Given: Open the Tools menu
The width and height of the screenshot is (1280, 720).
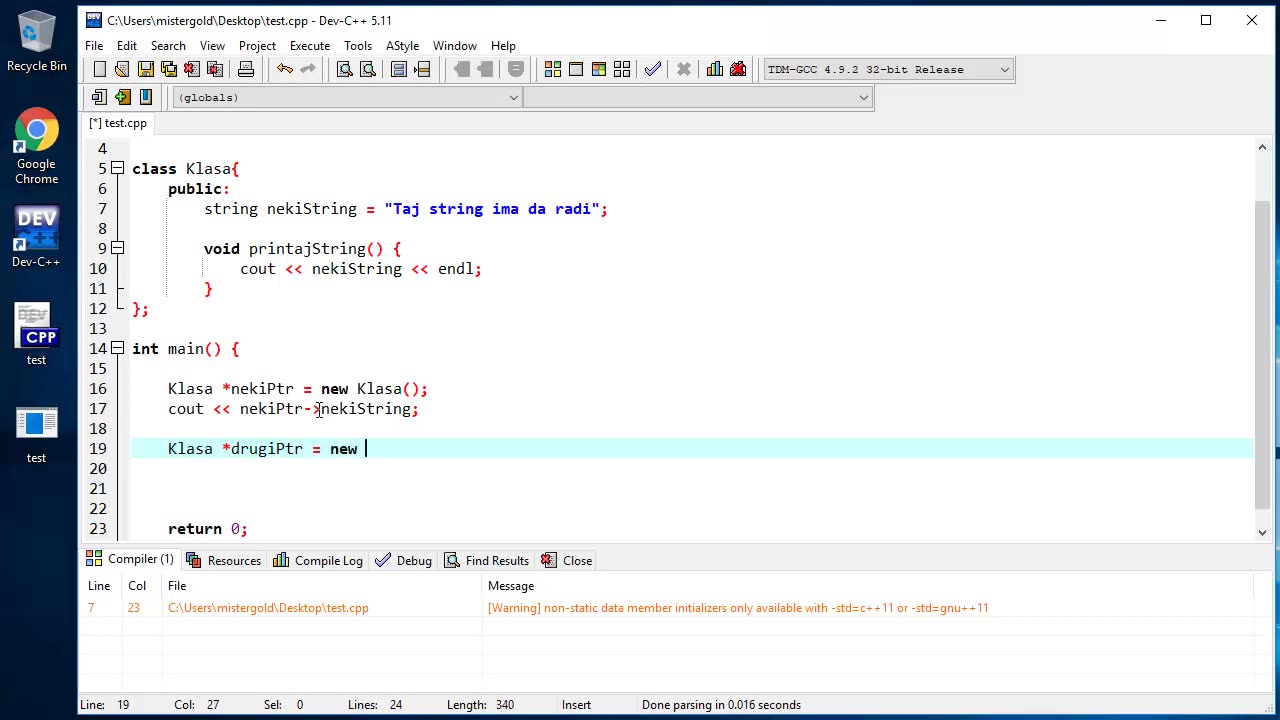Looking at the screenshot, I should point(358,46).
